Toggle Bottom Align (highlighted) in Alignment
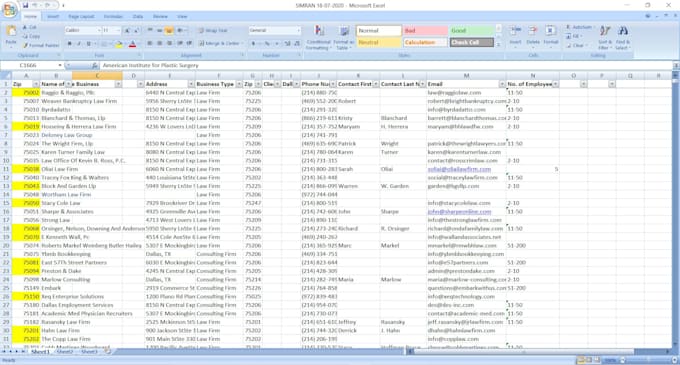Screen dimensions: 680x365 click(x=169, y=30)
